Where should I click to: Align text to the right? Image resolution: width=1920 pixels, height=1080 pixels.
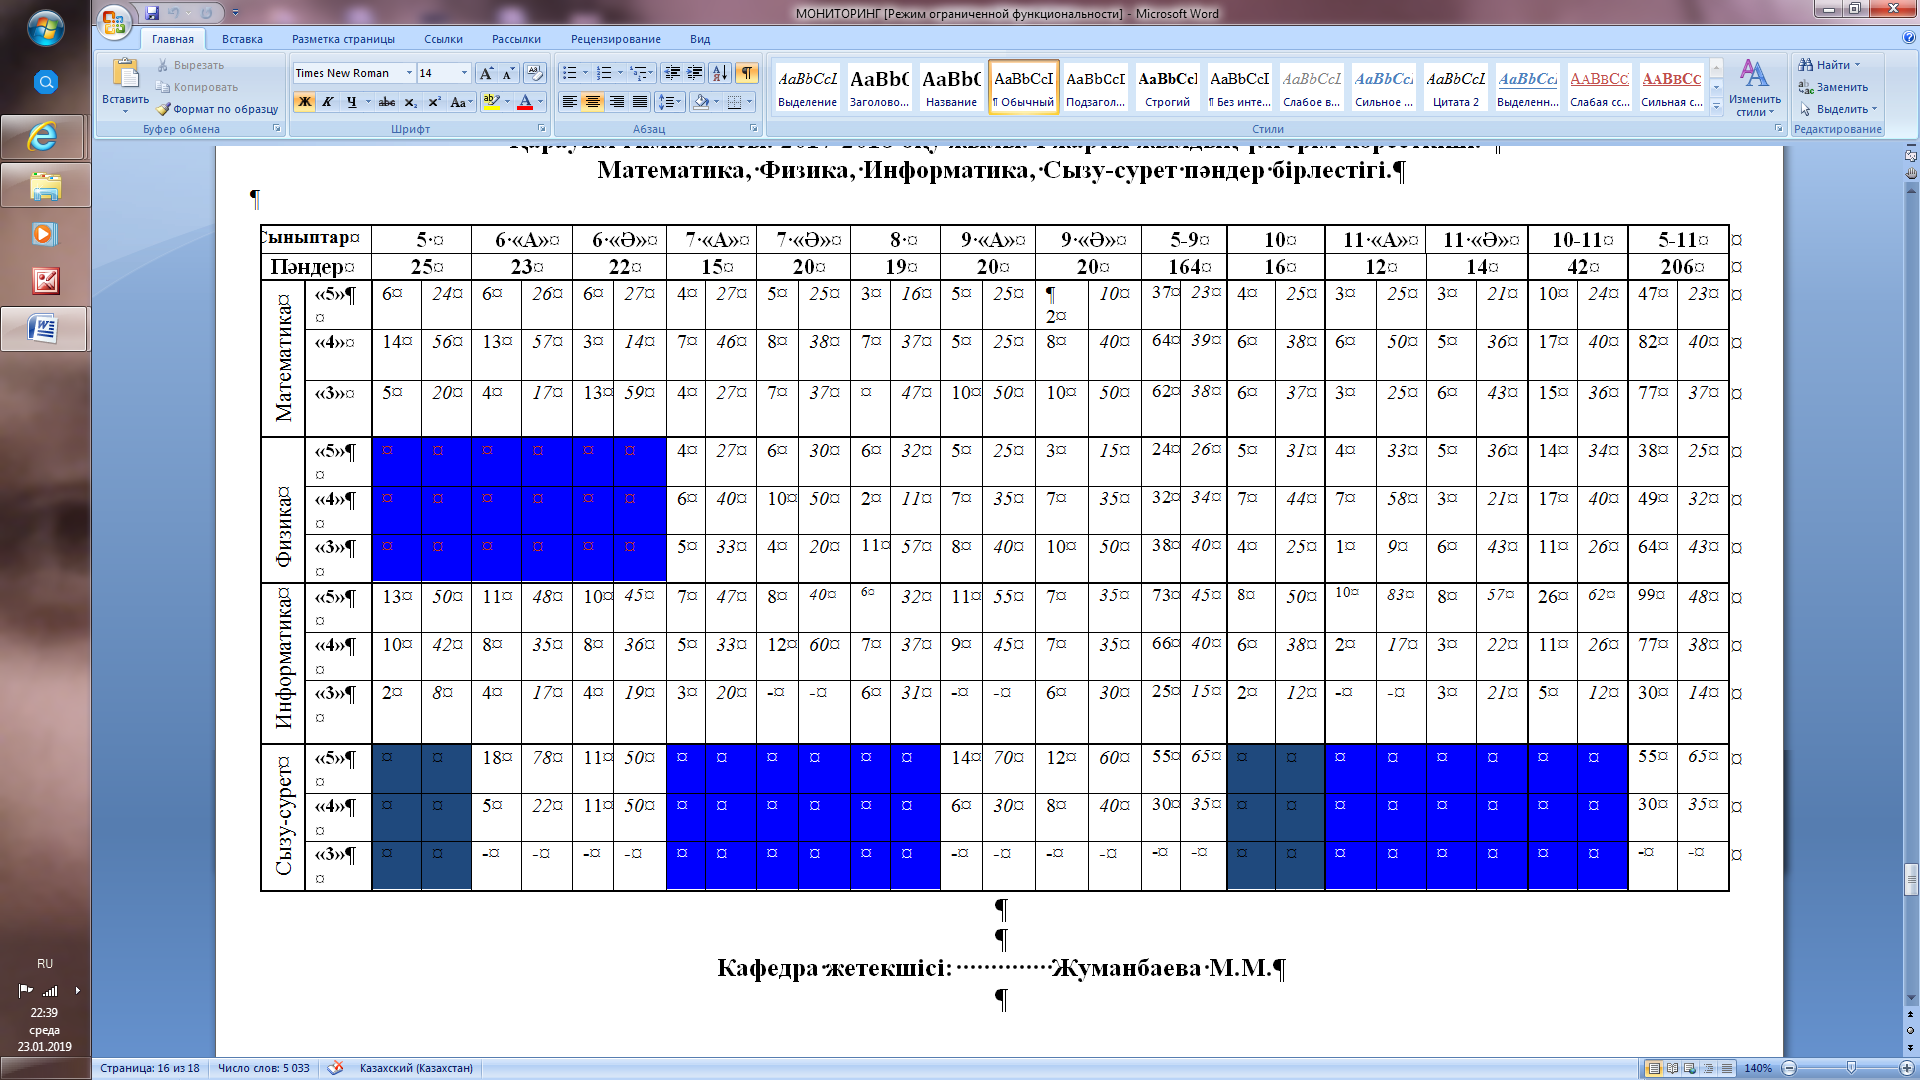coord(617,102)
